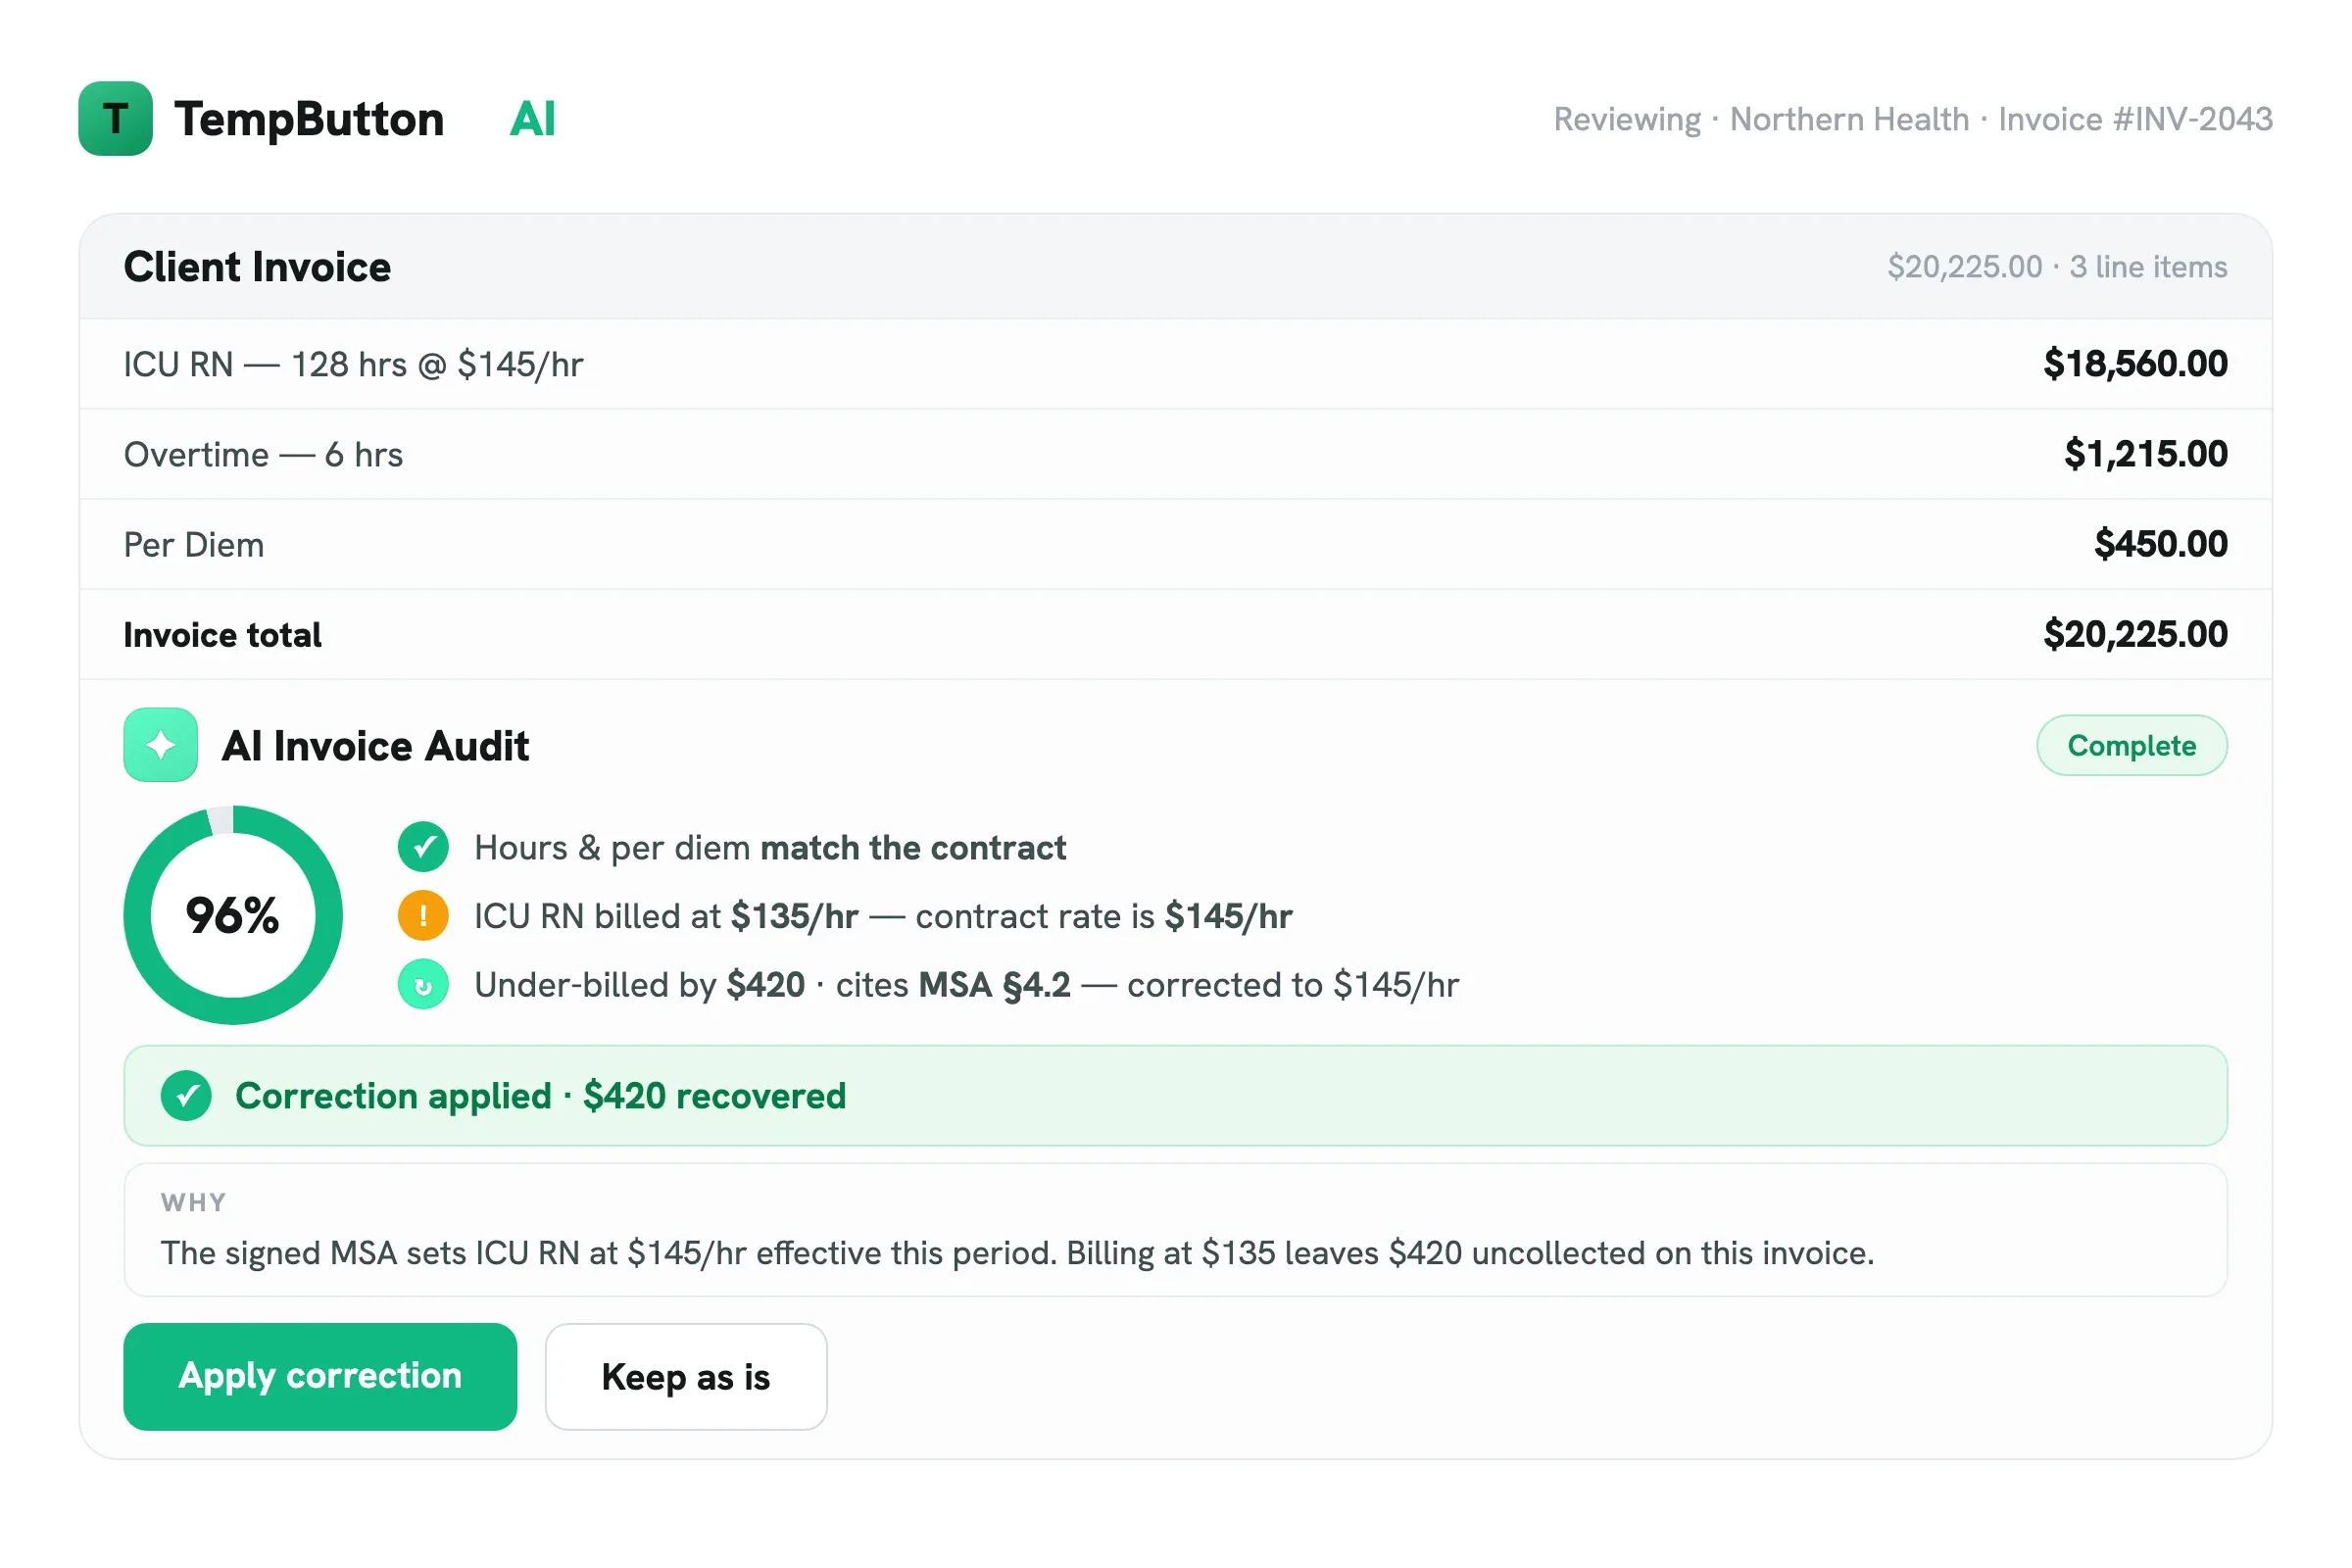Click the 96% audit score ring
This screenshot has height=1568, width=2352.
pyautogui.click(x=233, y=916)
